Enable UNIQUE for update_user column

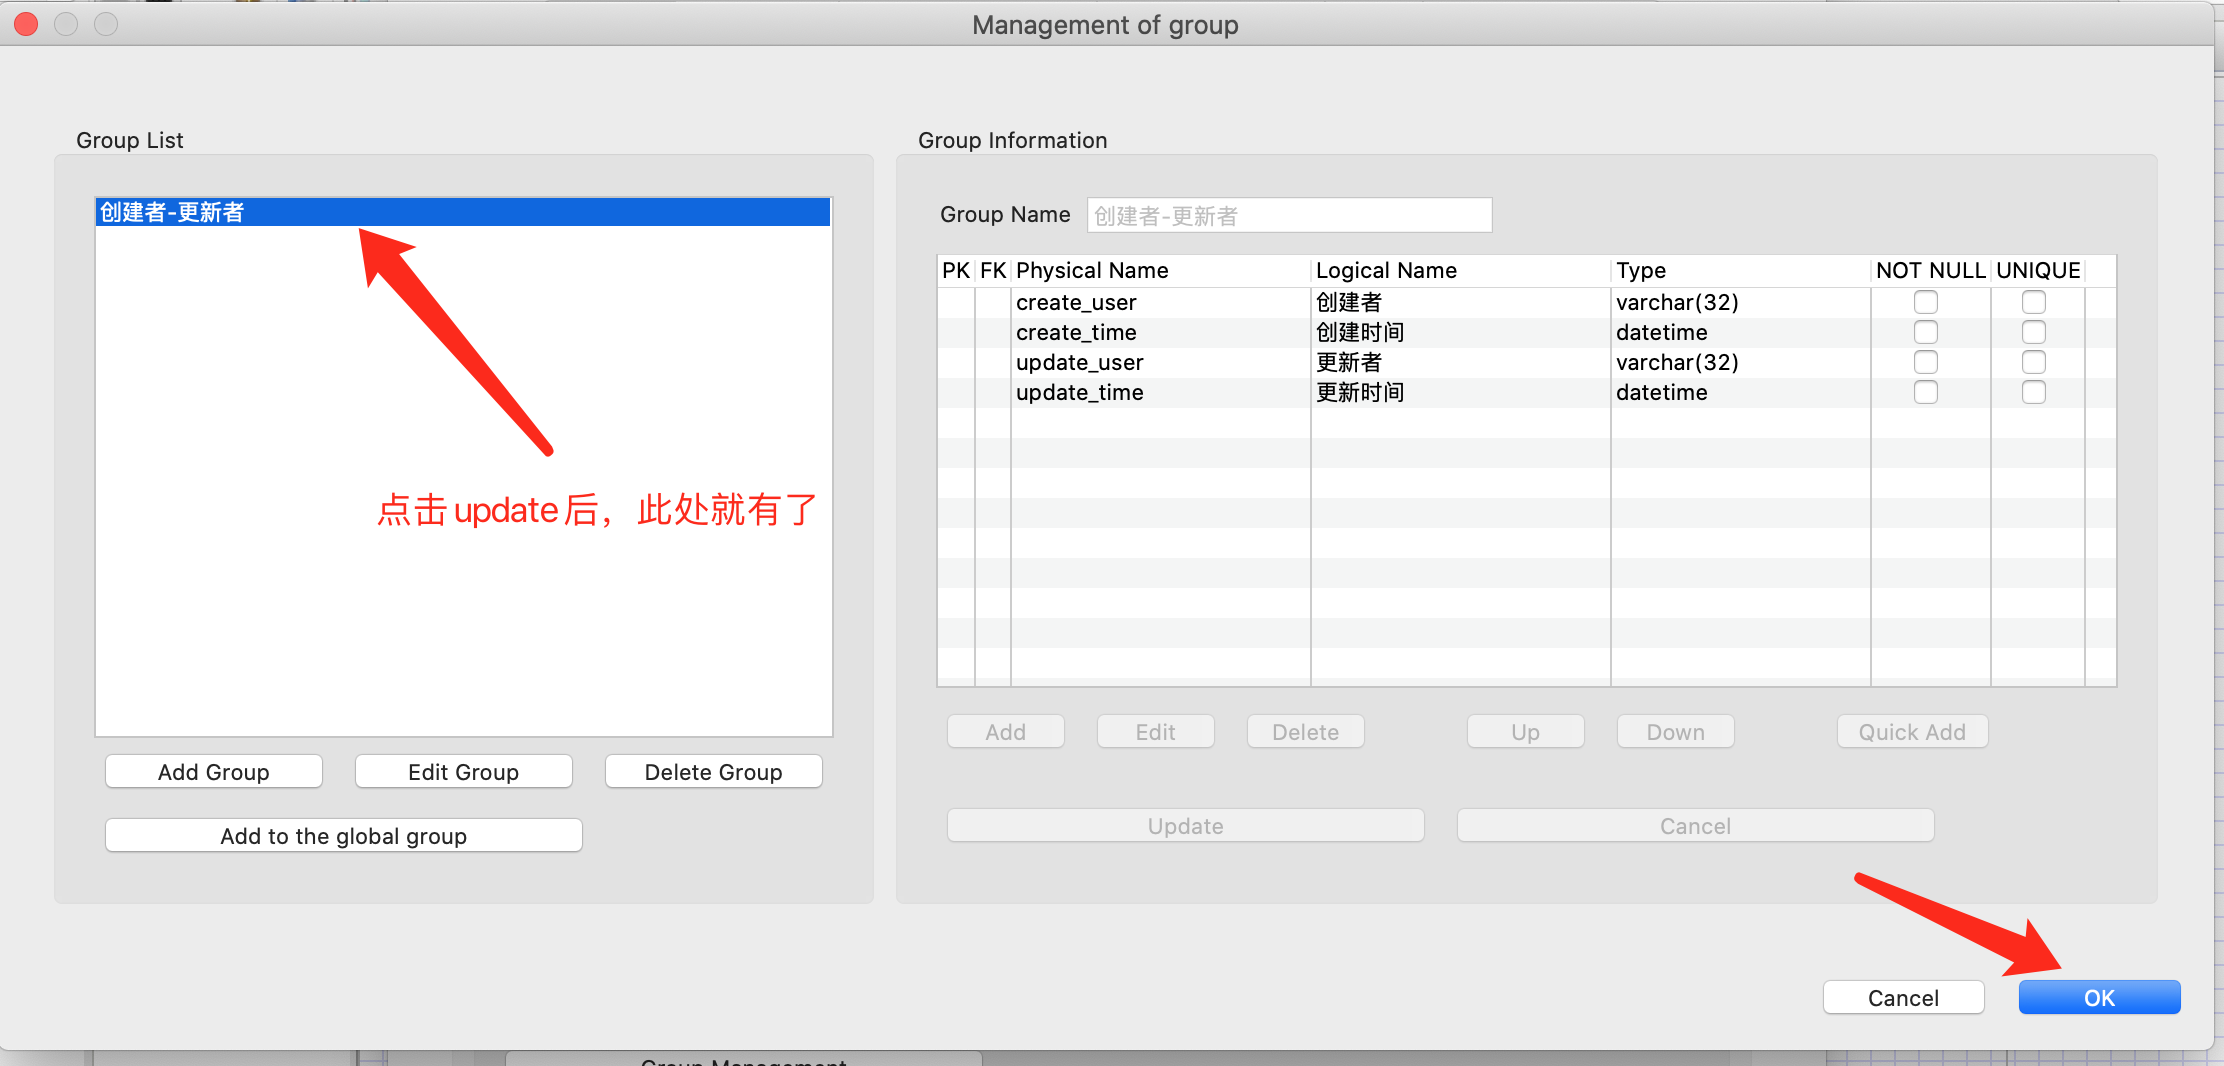tap(2034, 362)
